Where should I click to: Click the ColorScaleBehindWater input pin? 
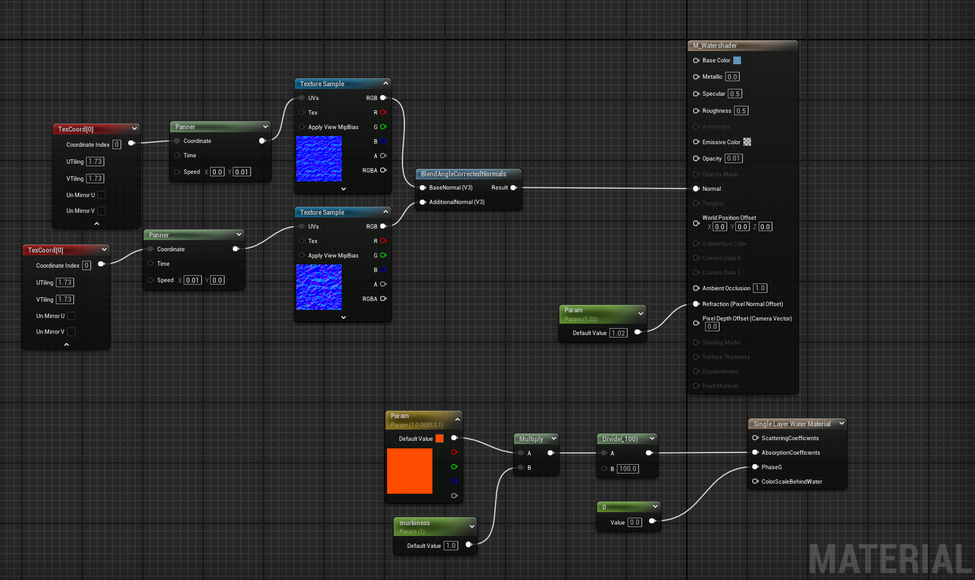pyautogui.click(x=755, y=481)
